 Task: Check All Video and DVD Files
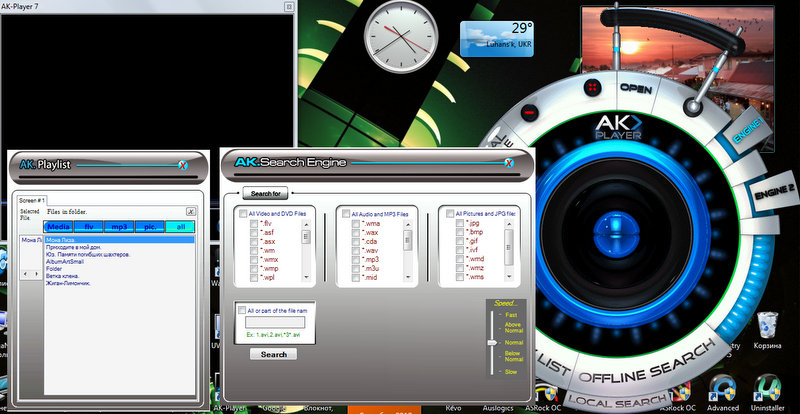[243, 213]
